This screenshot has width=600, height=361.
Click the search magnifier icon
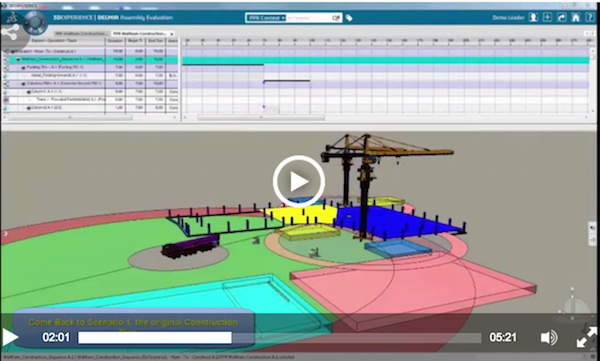coord(336,18)
